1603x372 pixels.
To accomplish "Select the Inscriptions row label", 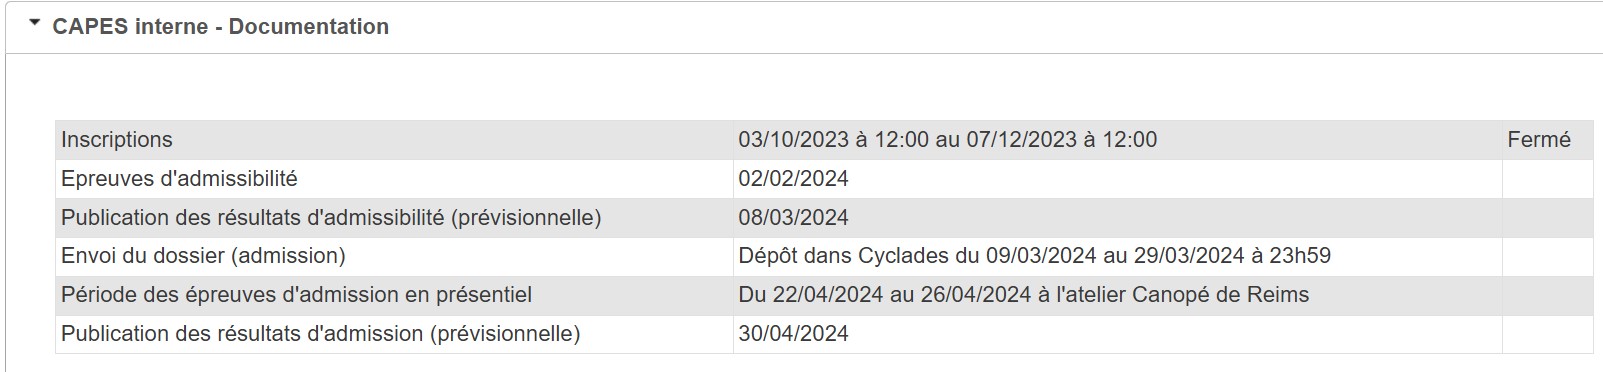I will [117, 140].
